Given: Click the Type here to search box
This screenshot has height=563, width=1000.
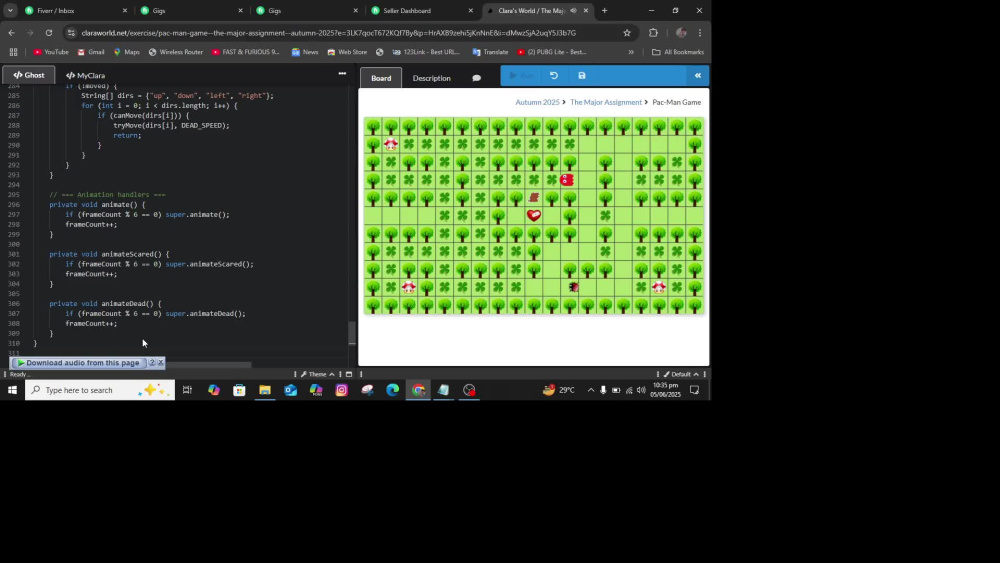Looking at the screenshot, I should click(x=99, y=390).
